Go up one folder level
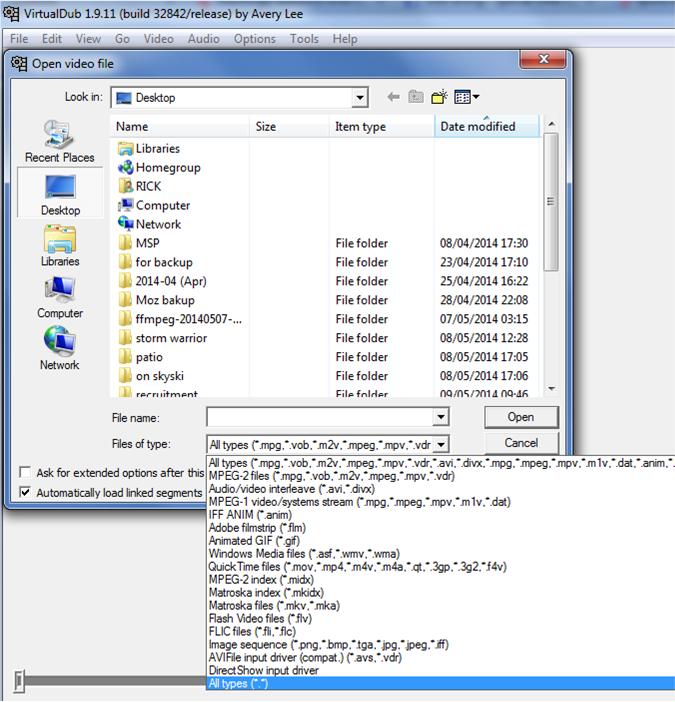 (416, 97)
